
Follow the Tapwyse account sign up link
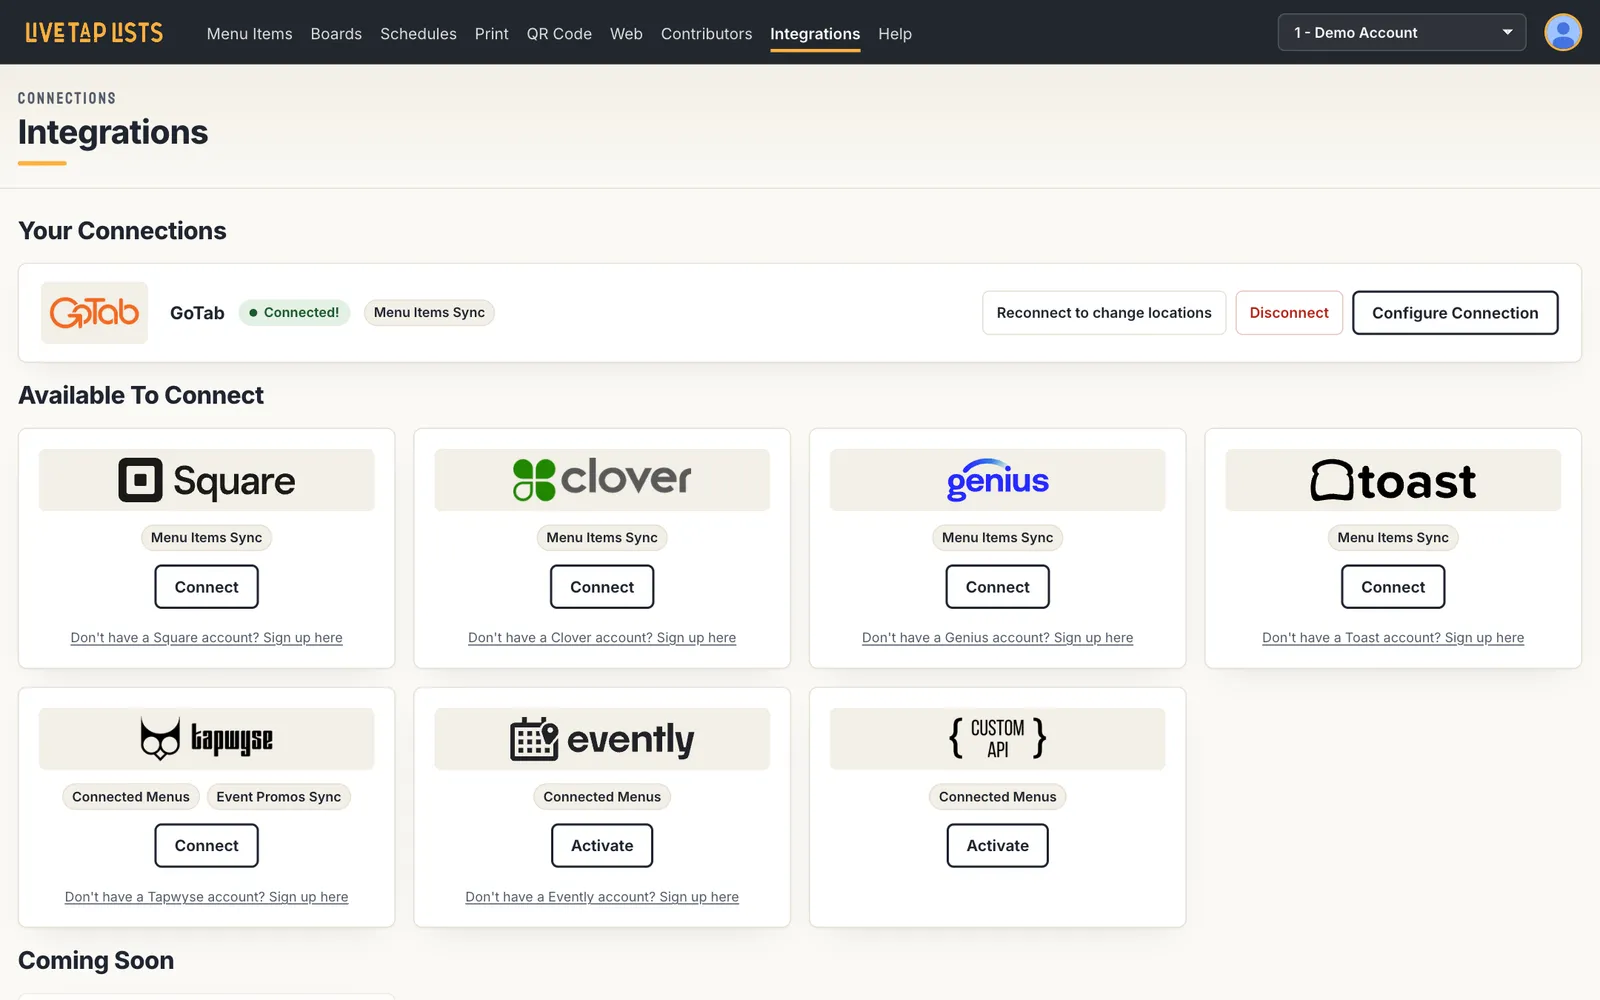[x=207, y=897]
